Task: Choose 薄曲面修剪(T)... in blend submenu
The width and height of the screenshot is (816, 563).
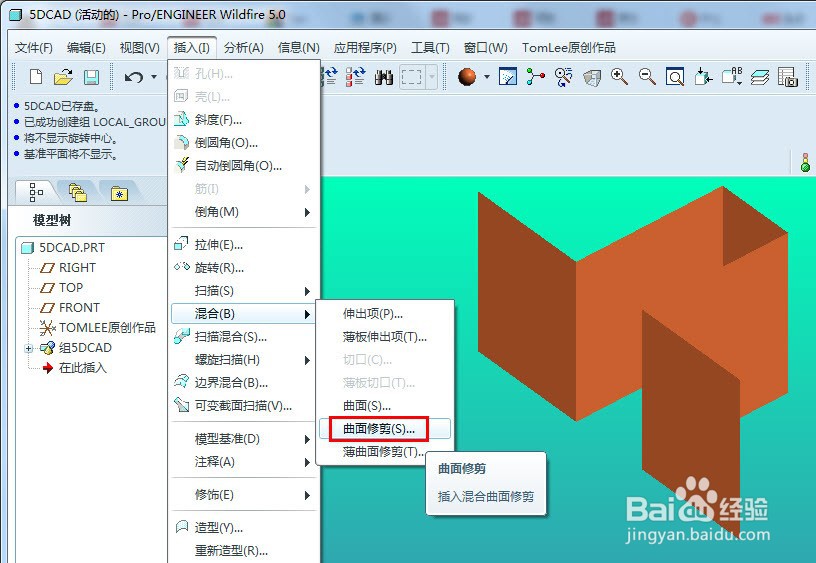Action: coord(385,452)
